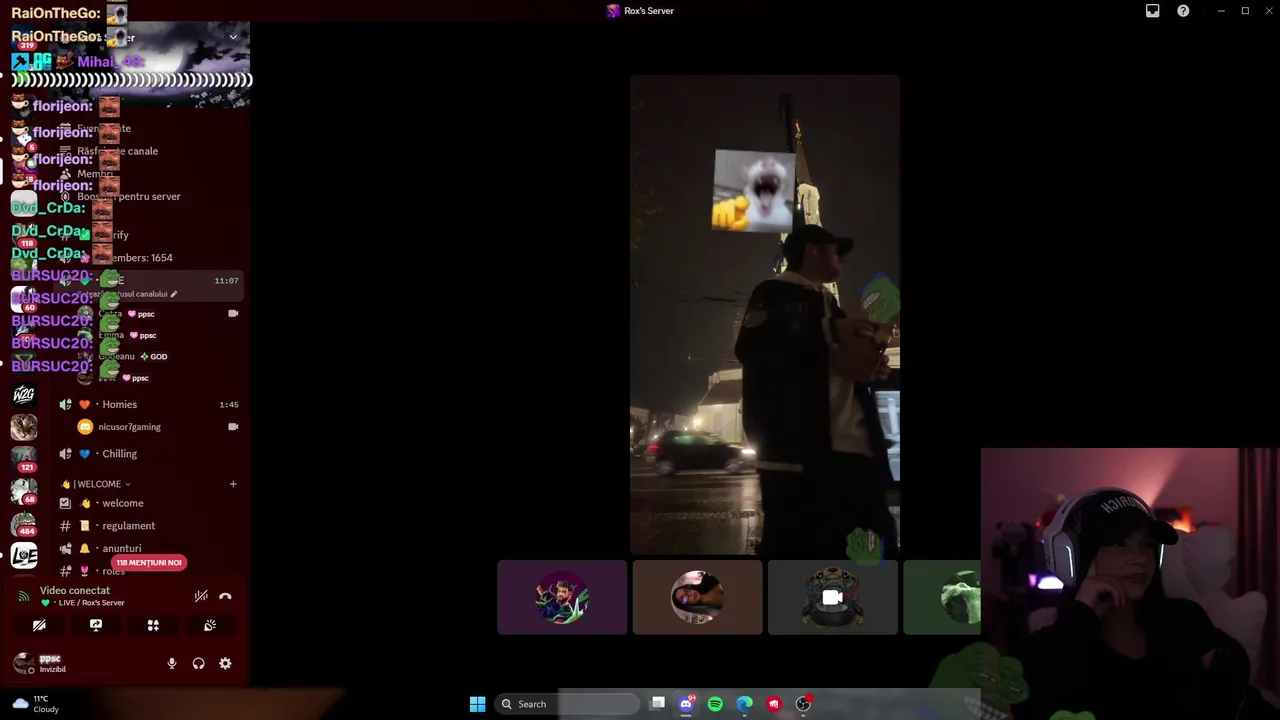
Task: Open Răsfoiește canale entry
Action: pyautogui.click(x=117, y=151)
